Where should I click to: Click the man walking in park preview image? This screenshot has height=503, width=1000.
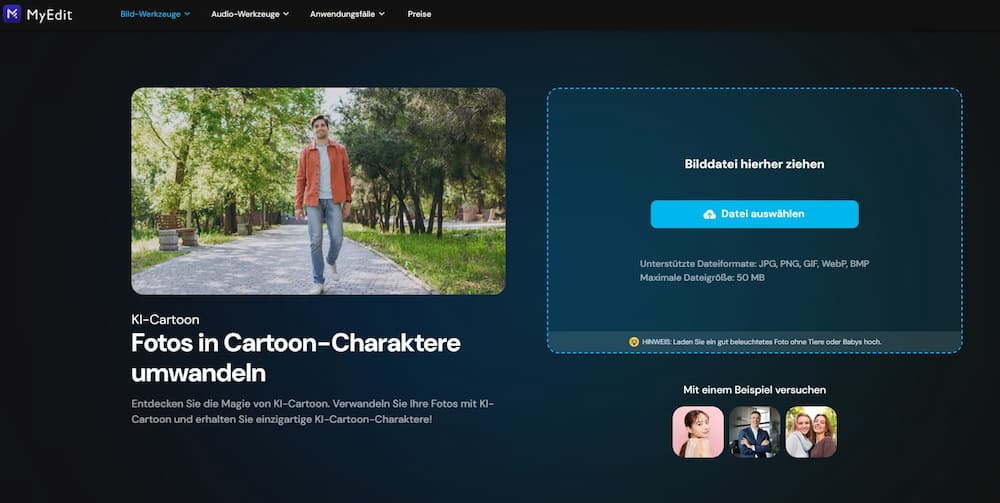click(318, 191)
